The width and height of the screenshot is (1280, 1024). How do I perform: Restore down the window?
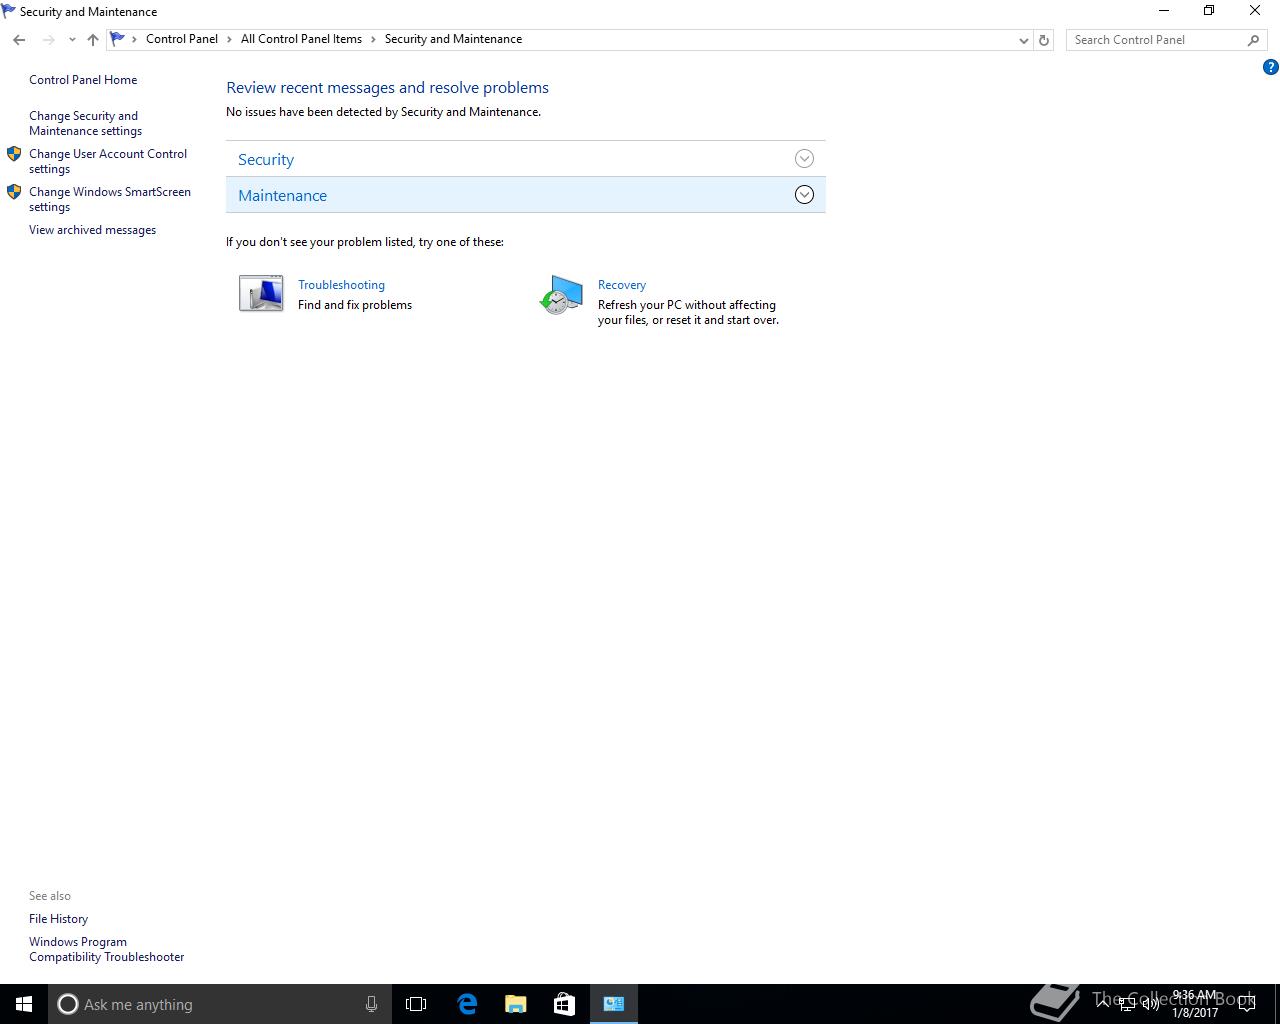(x=1209, y=11)
